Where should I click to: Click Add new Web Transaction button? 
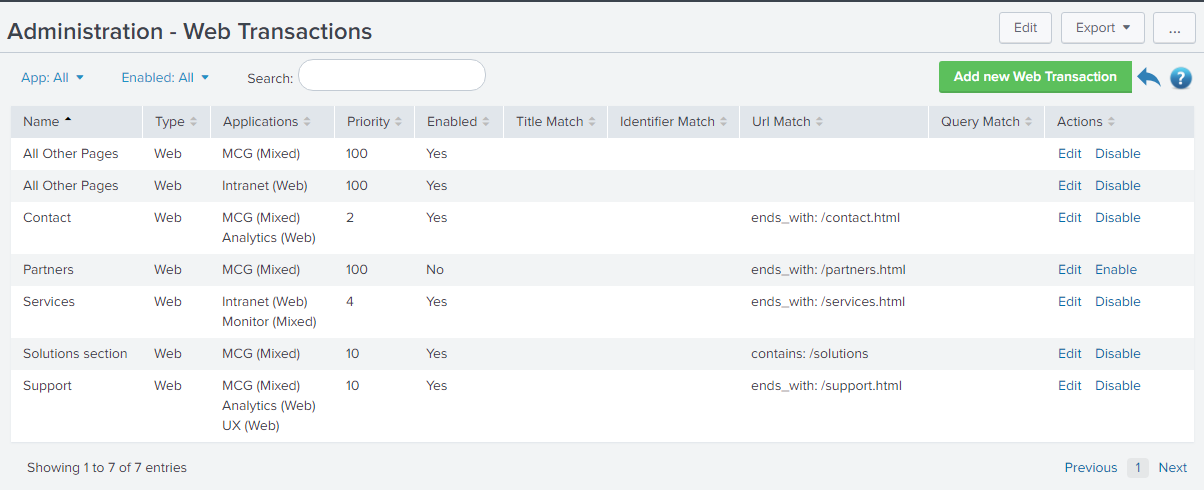click(1035, 77)
